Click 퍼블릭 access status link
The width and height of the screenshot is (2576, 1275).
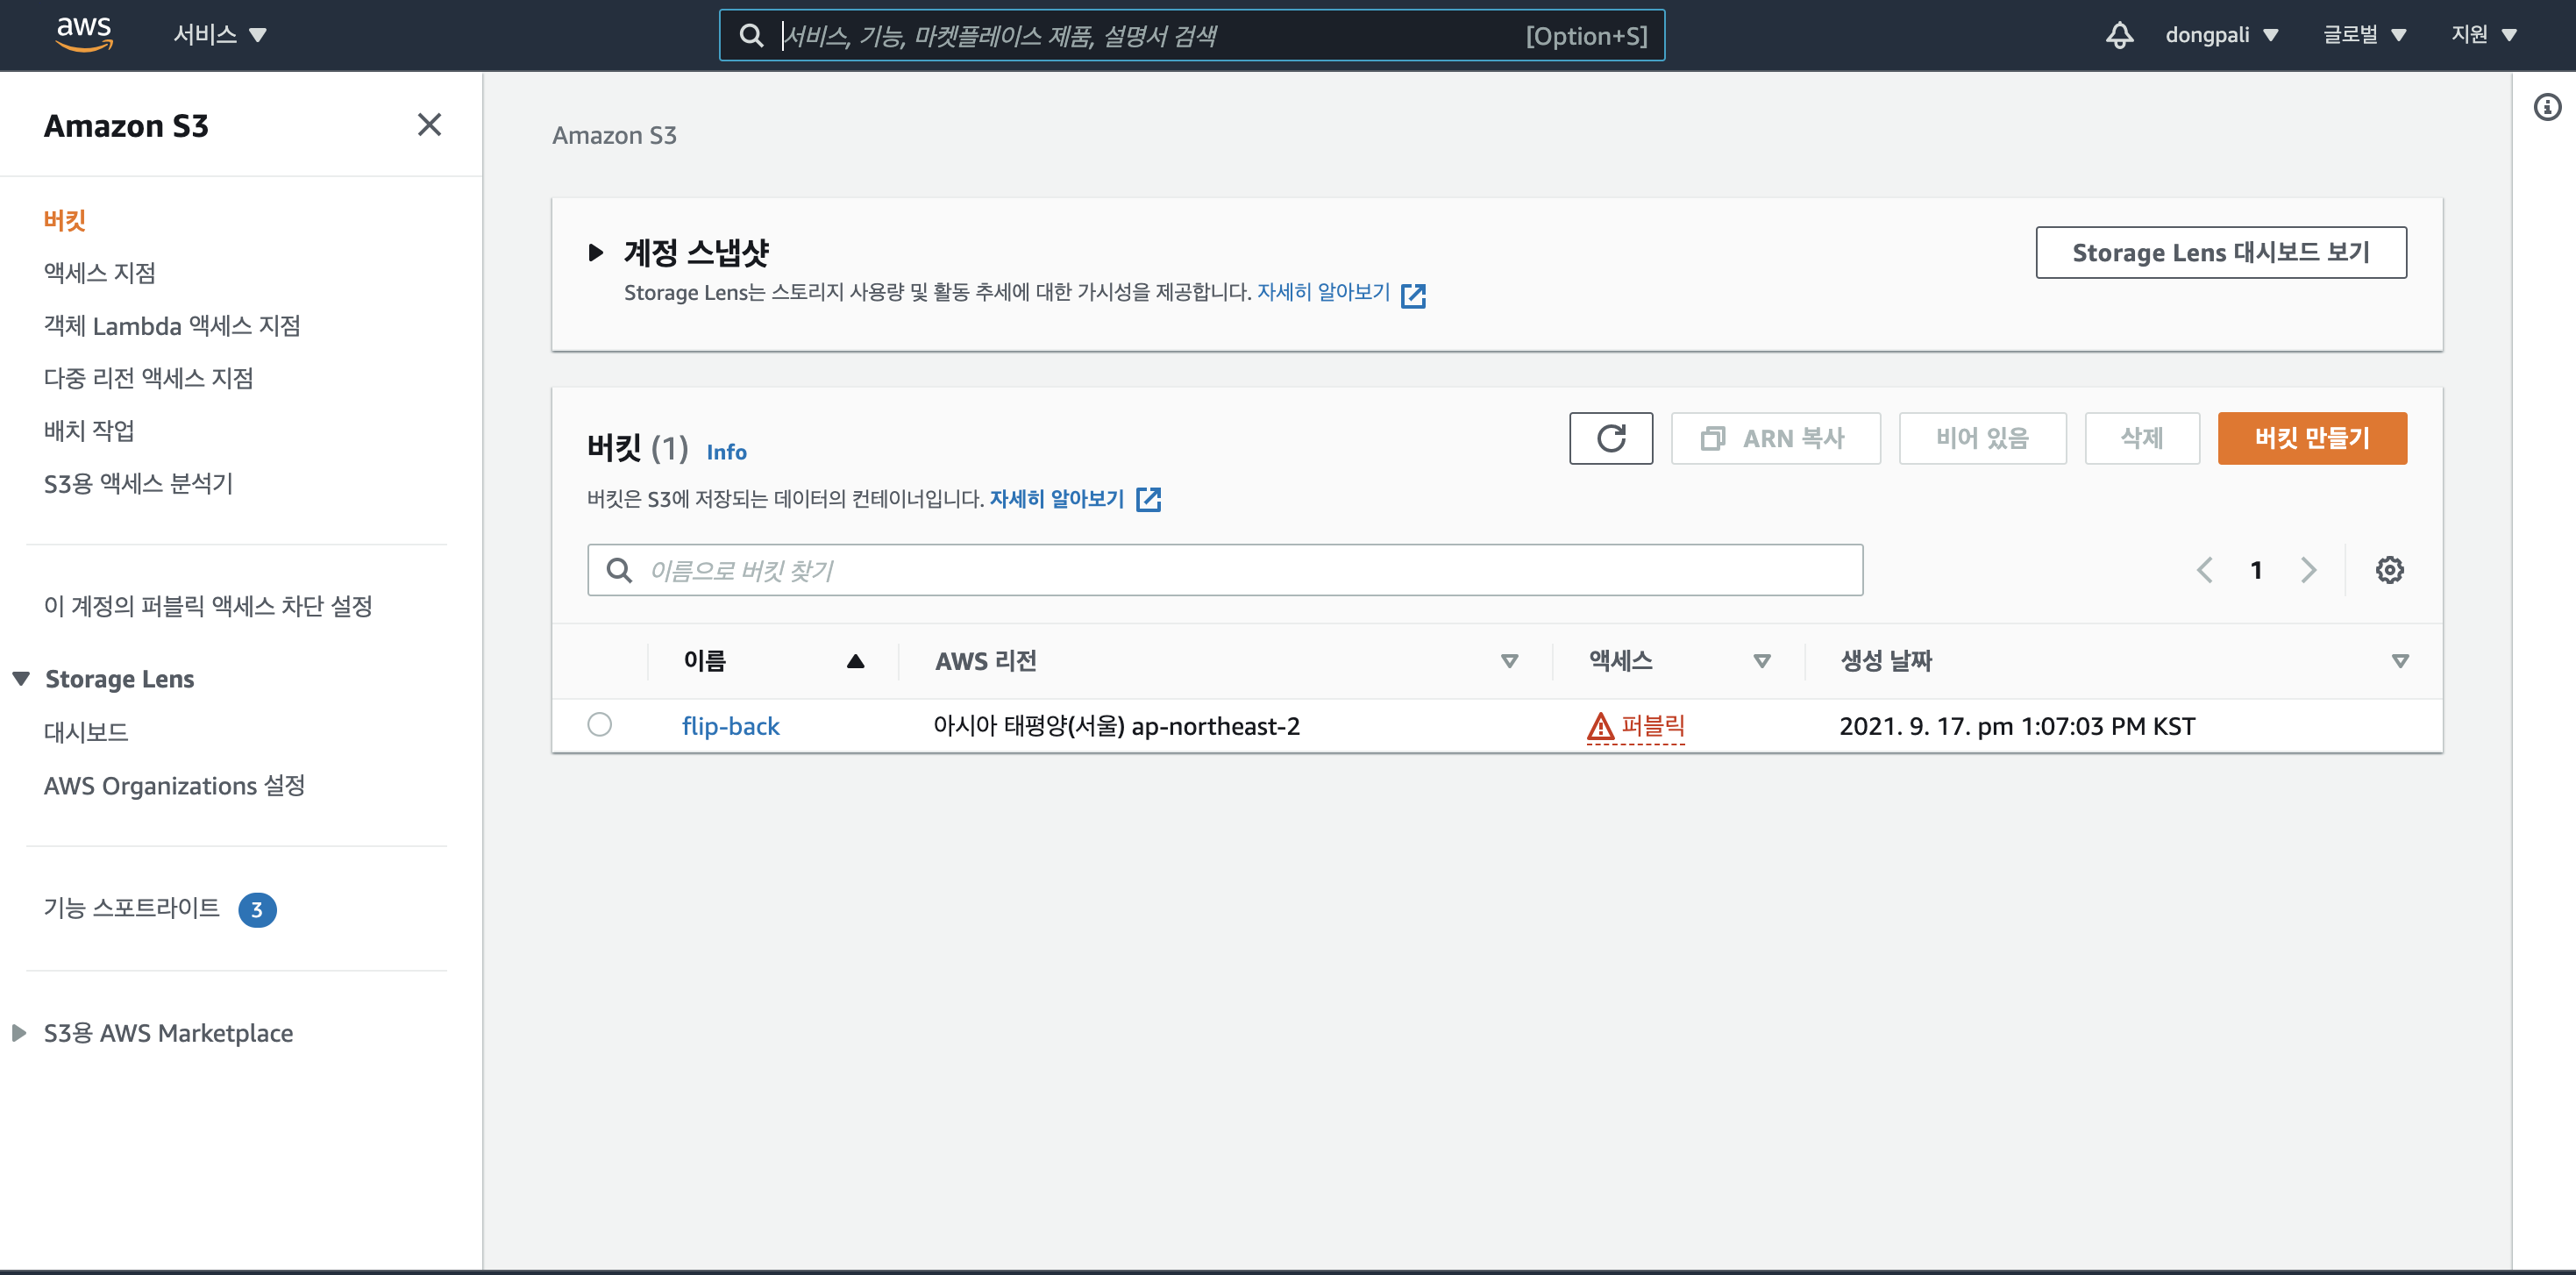pyautogui.click(x=1653, y=726)
